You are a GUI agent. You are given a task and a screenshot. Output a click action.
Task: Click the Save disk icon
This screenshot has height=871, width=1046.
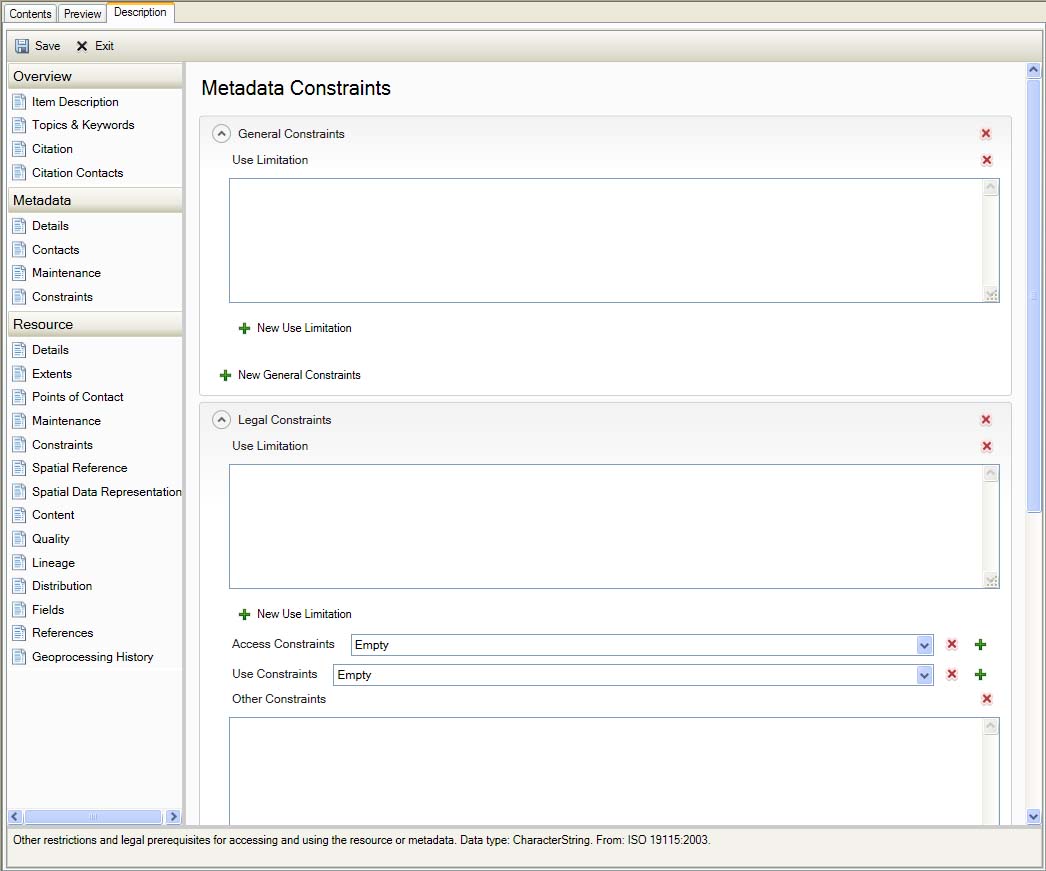click(x=22, y=46)
